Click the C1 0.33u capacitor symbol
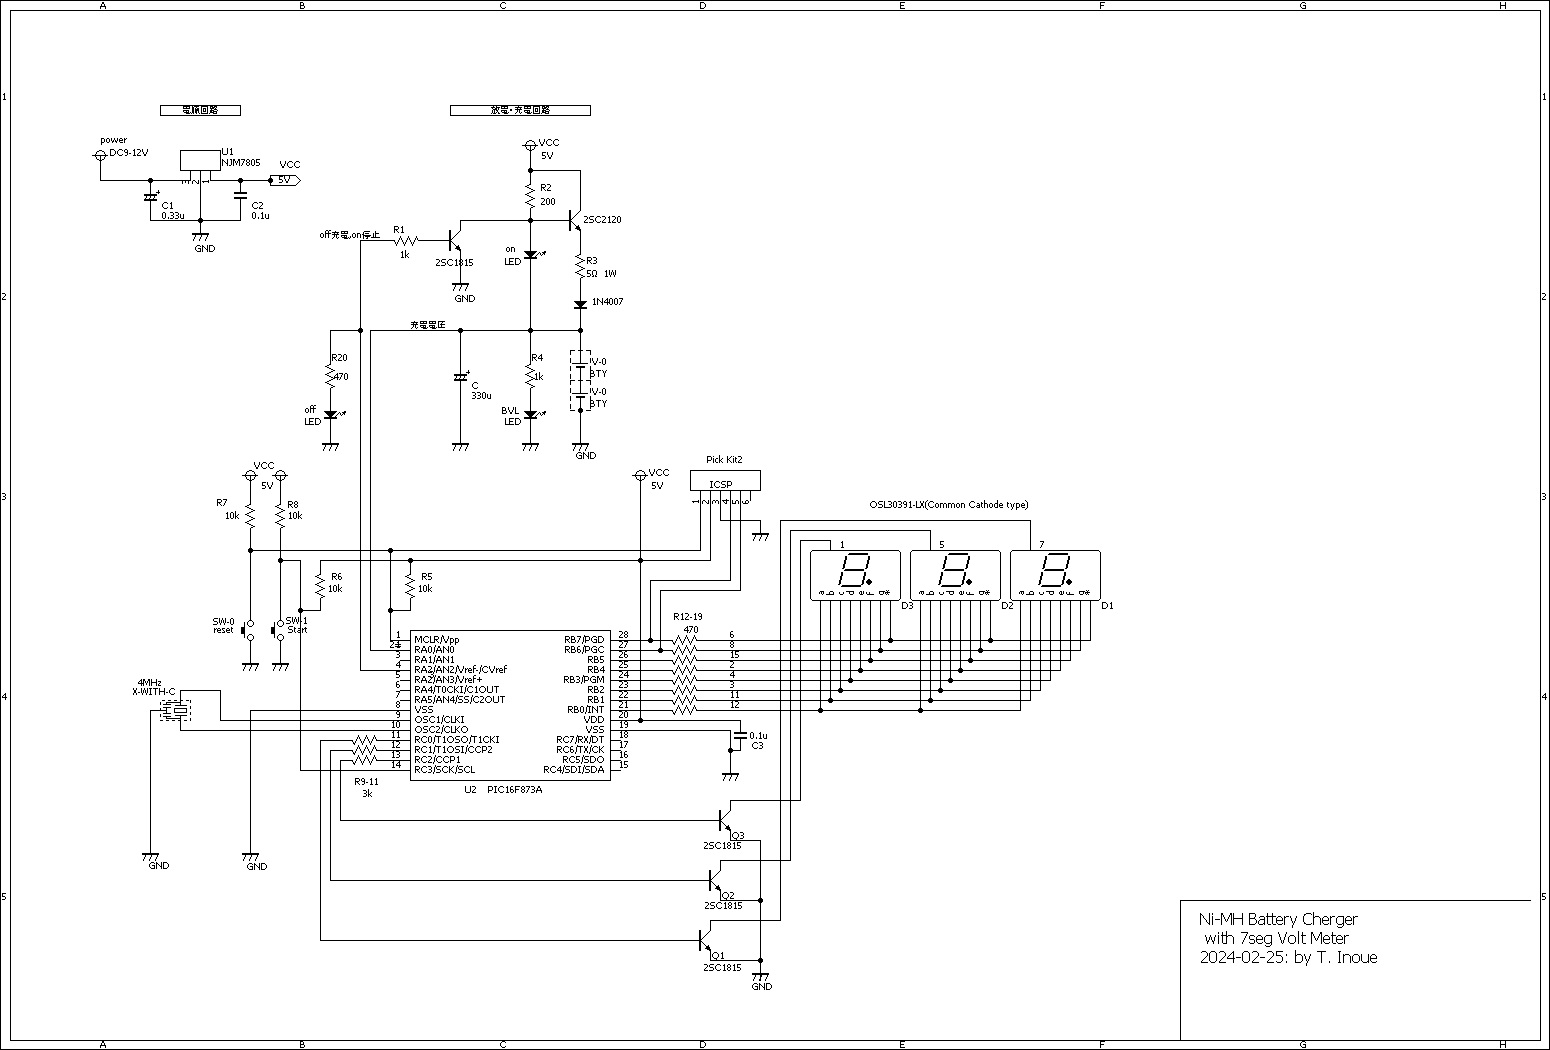 point(150,196)
